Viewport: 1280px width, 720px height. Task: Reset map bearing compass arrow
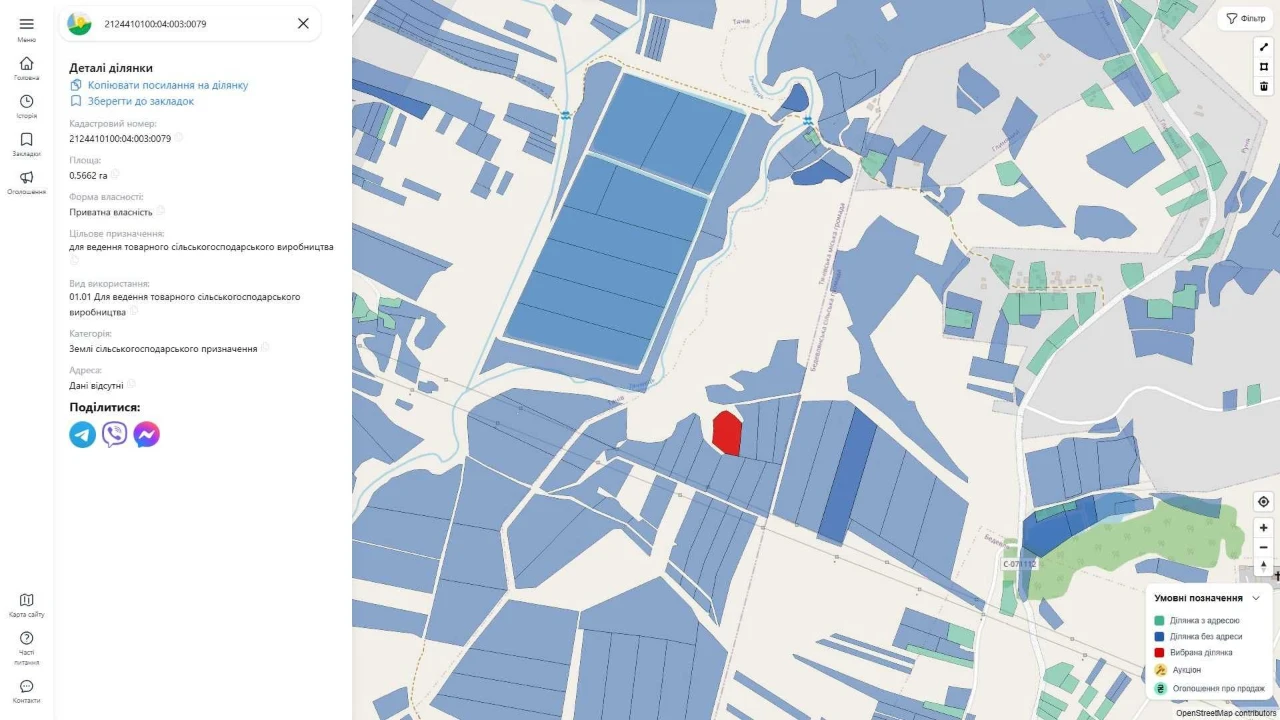1264,566
